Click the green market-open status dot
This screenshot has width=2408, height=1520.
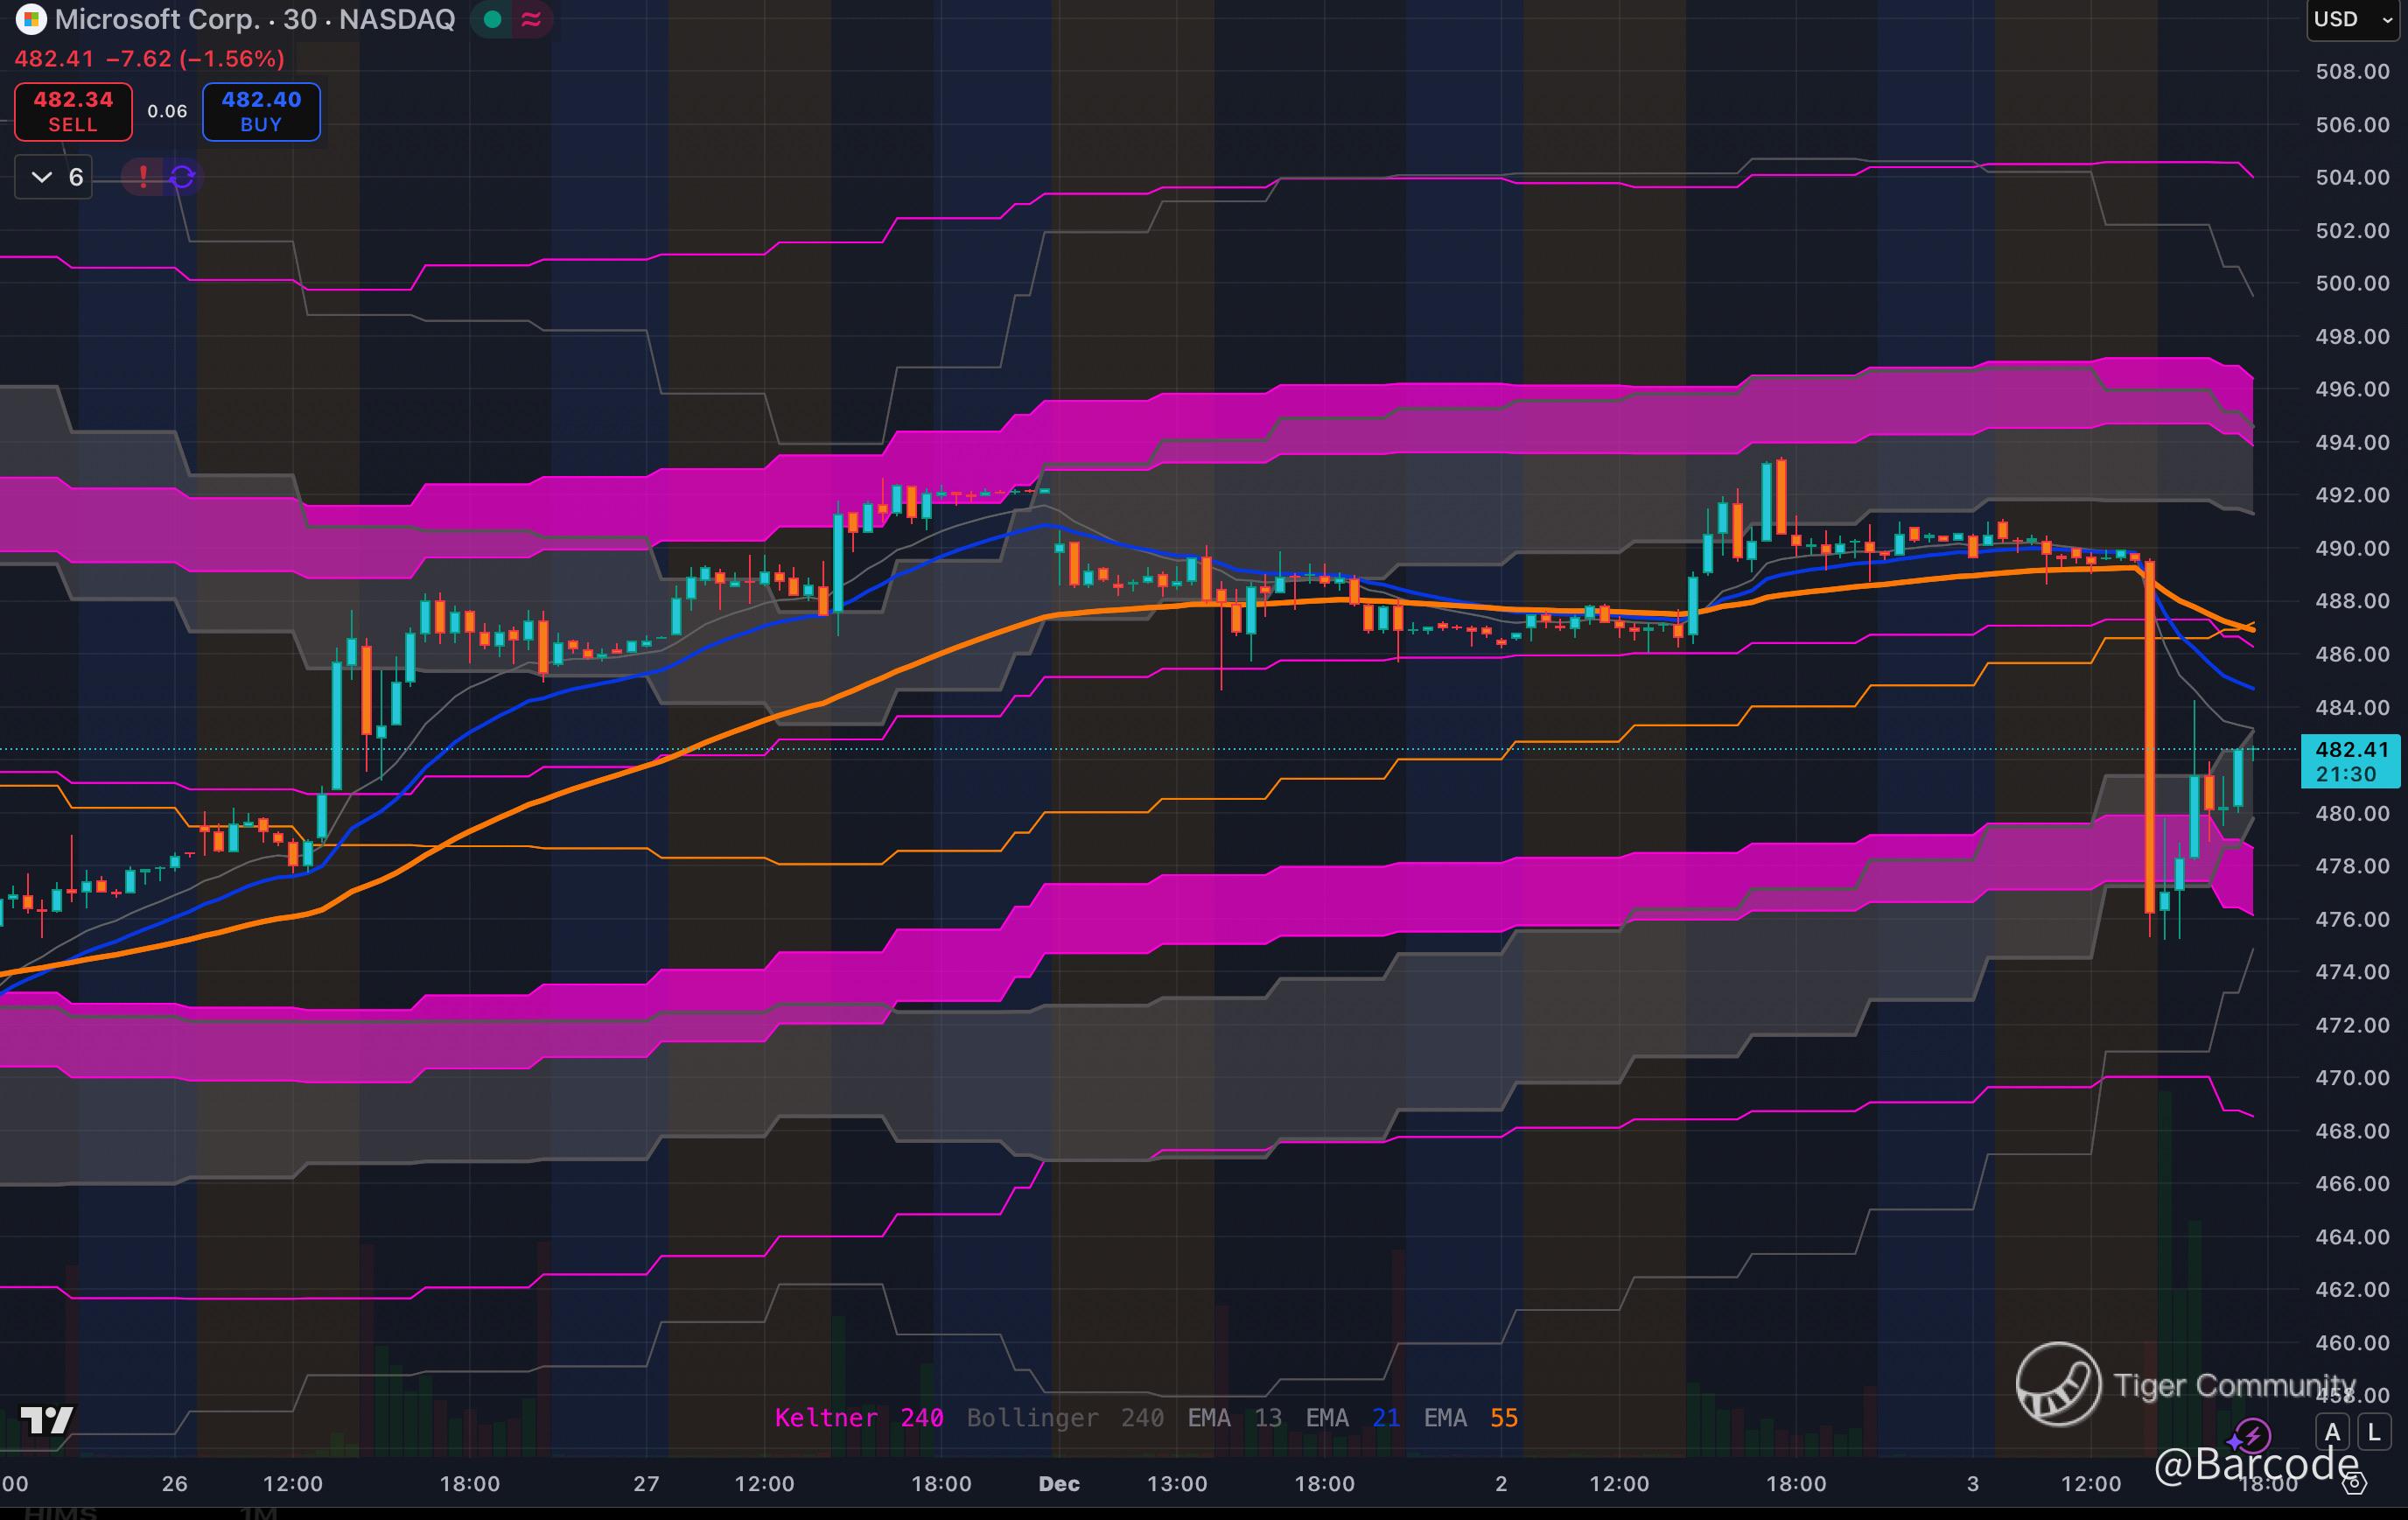[x=492, y=19]
